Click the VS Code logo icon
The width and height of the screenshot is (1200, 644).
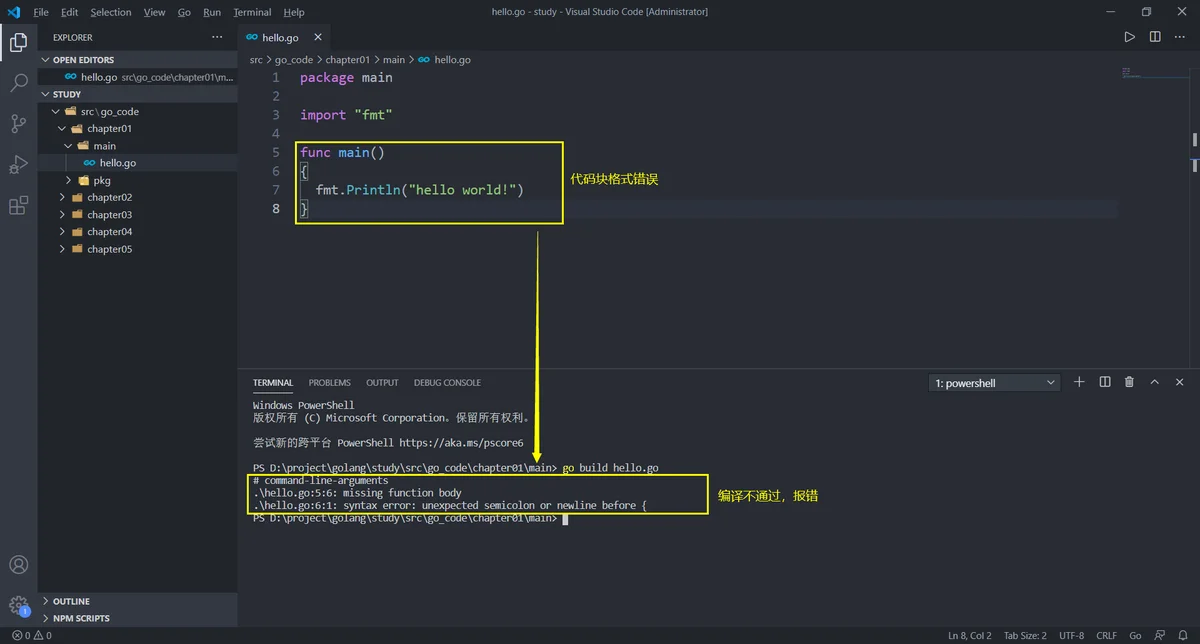[14, 12]
